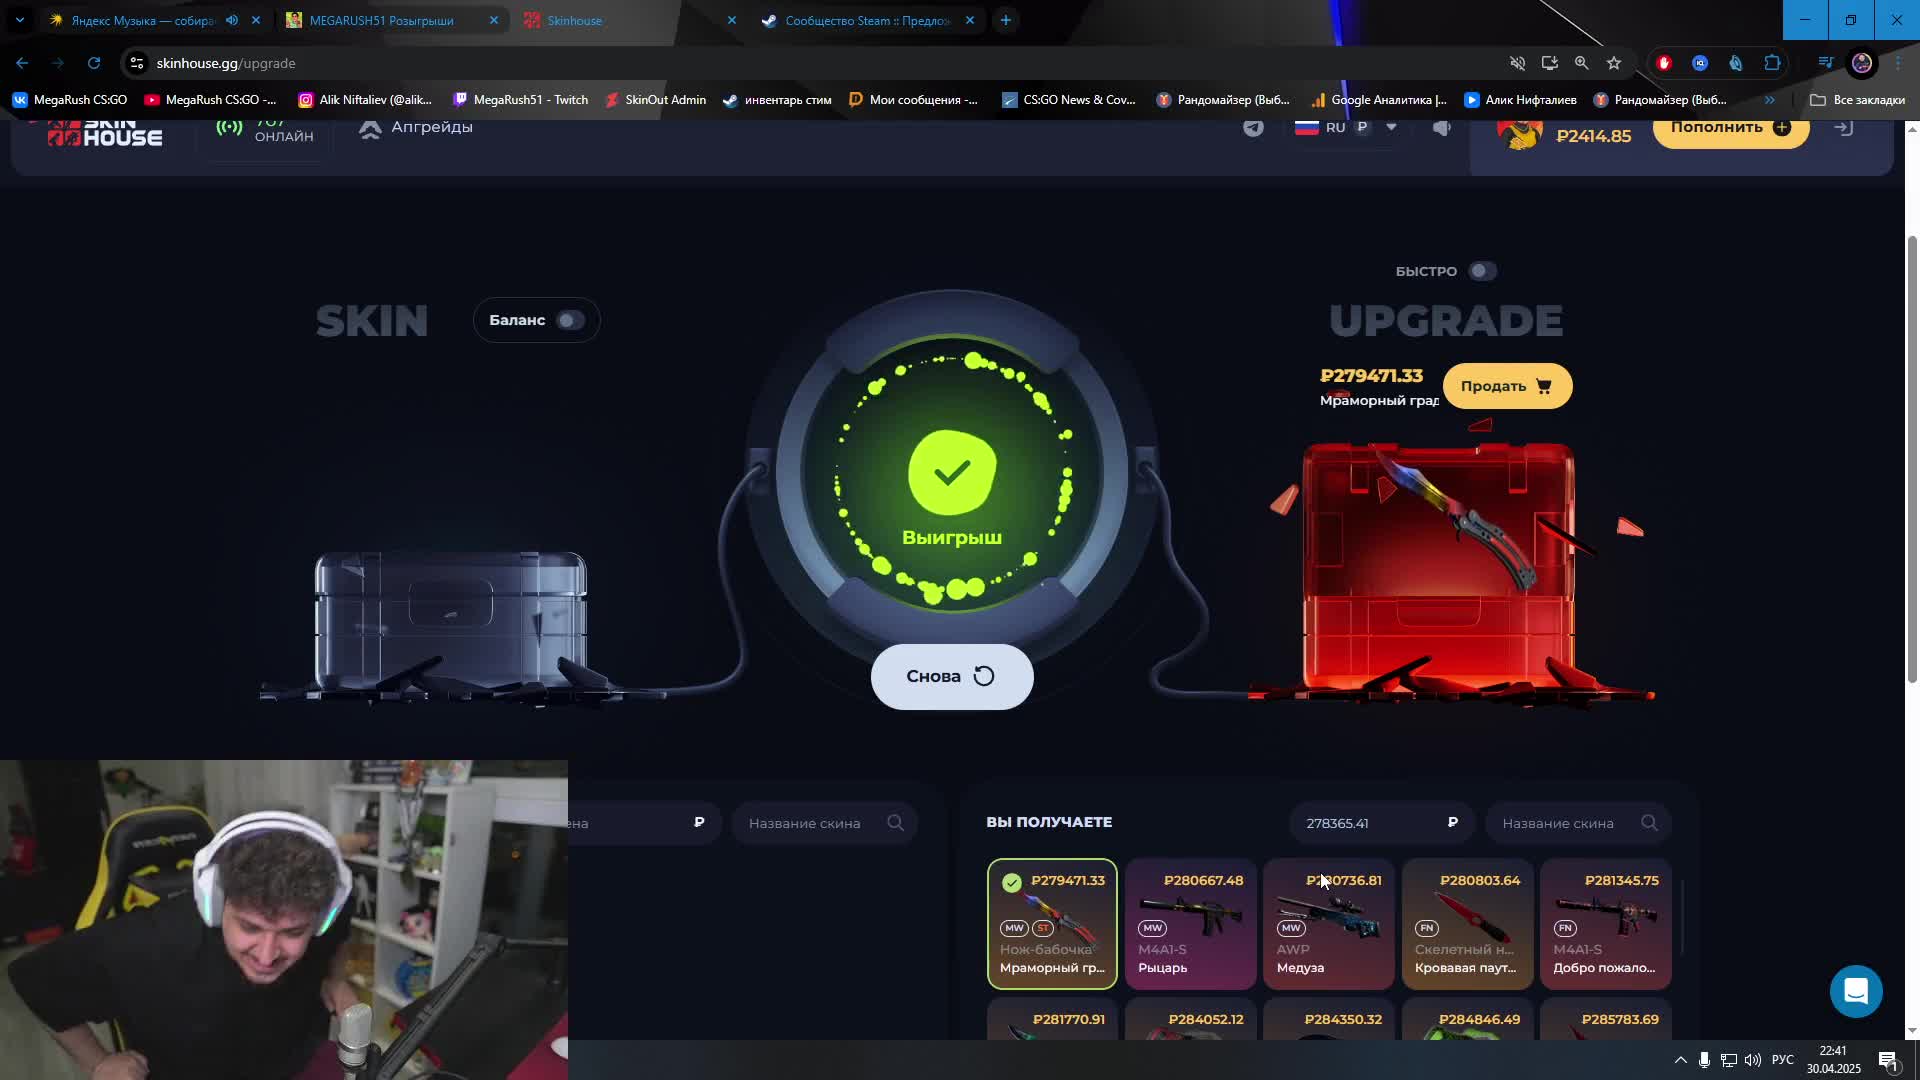Screen dimensions: 1920x1080
Task: Click the network tray icon
Action: point(1728,1060)
